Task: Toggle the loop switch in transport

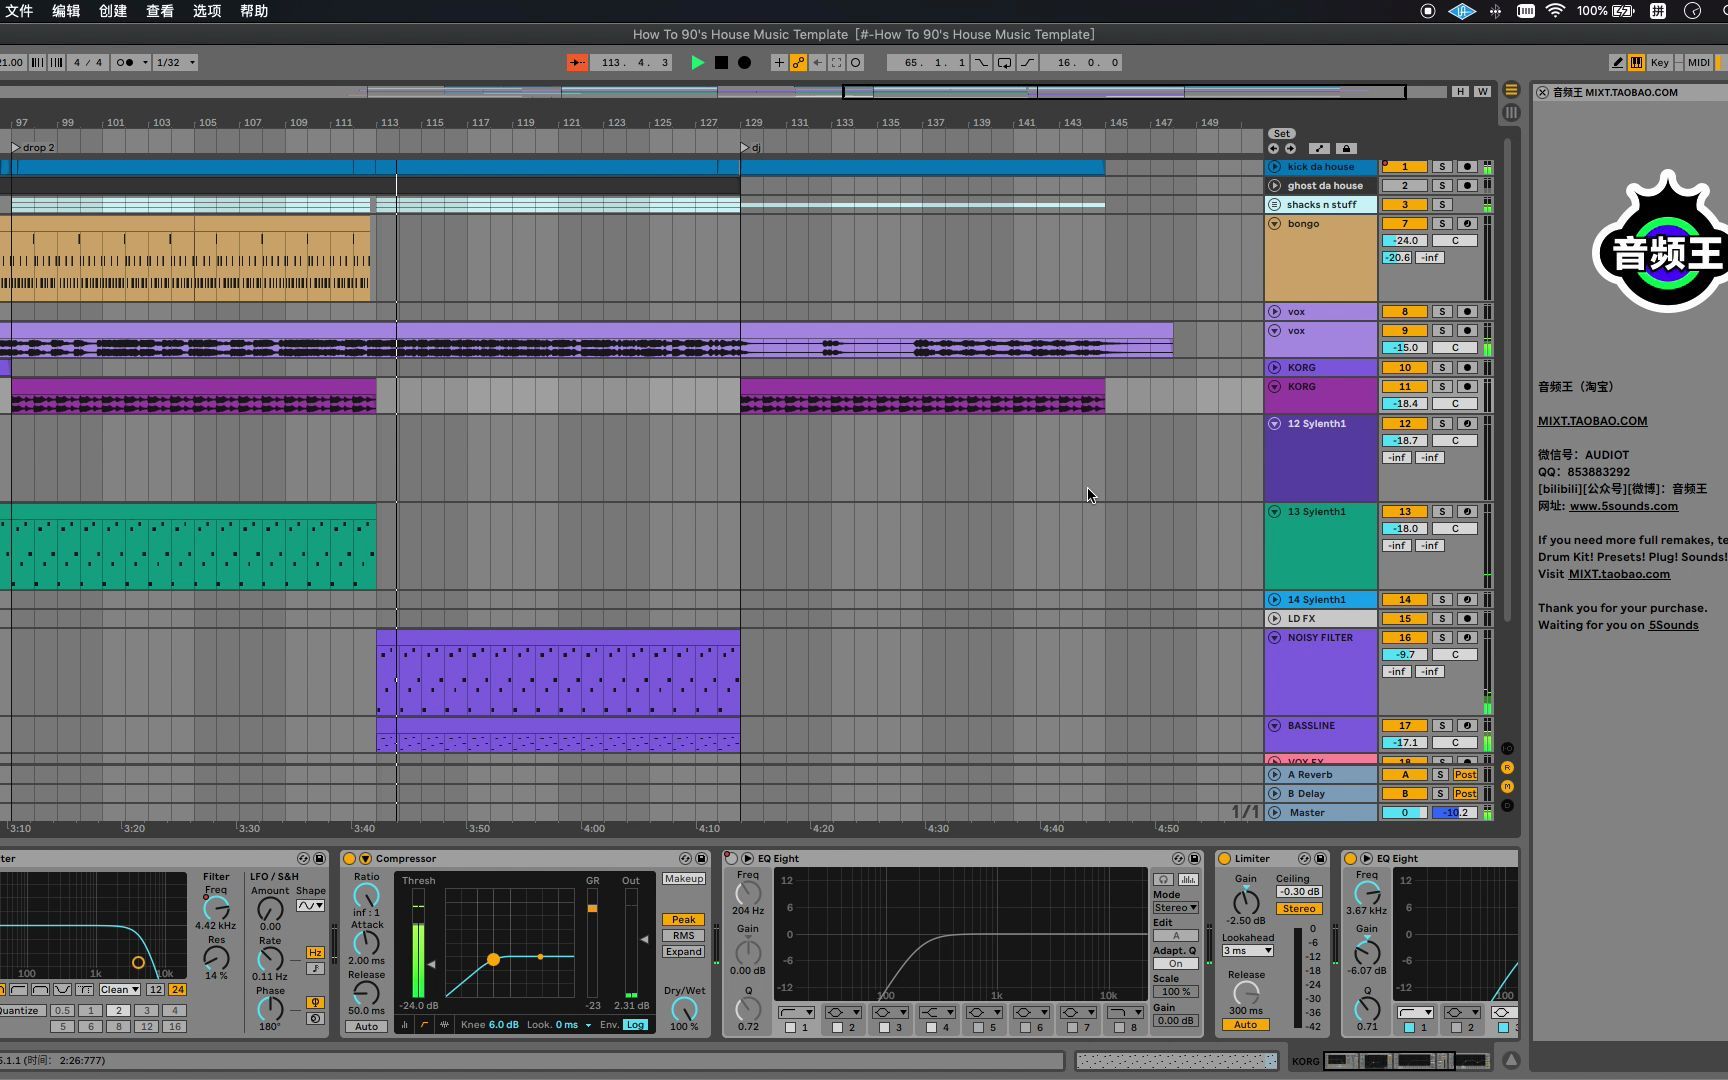Action: pos(1004,62)
